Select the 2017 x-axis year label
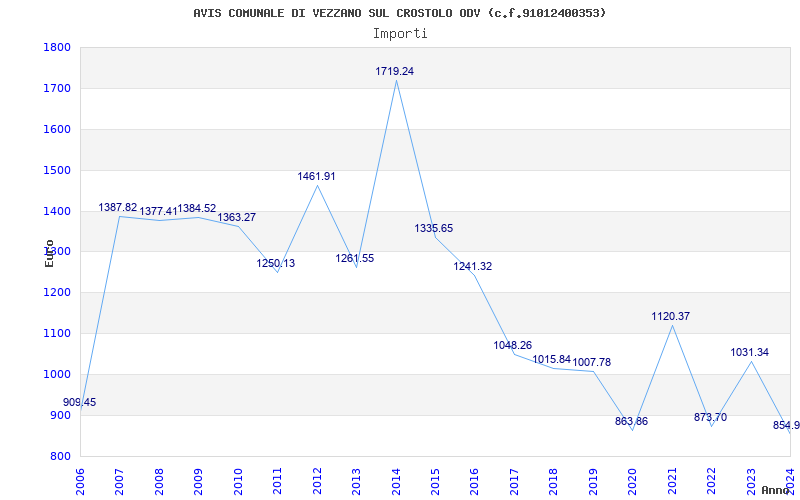Screen dimensions: 800x500 pyautogui.click(x=514, y=482)
